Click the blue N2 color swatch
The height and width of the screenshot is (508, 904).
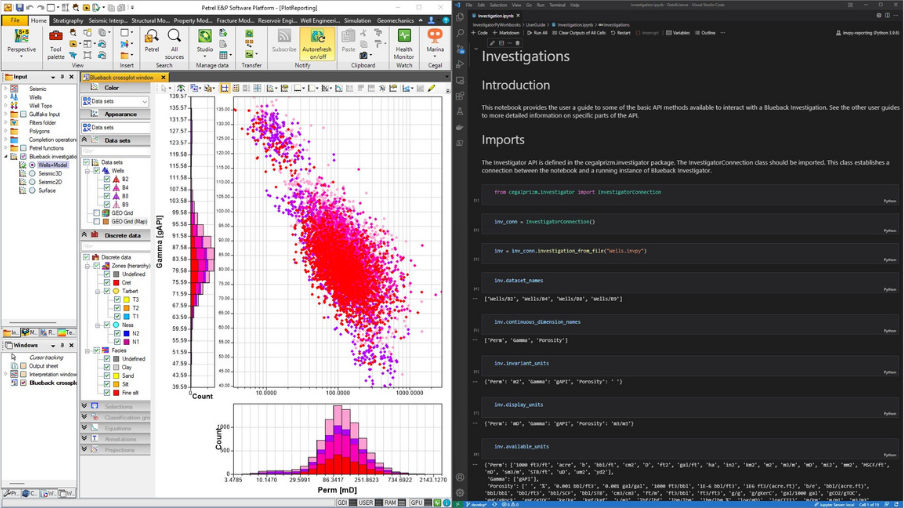click(126, 333)
